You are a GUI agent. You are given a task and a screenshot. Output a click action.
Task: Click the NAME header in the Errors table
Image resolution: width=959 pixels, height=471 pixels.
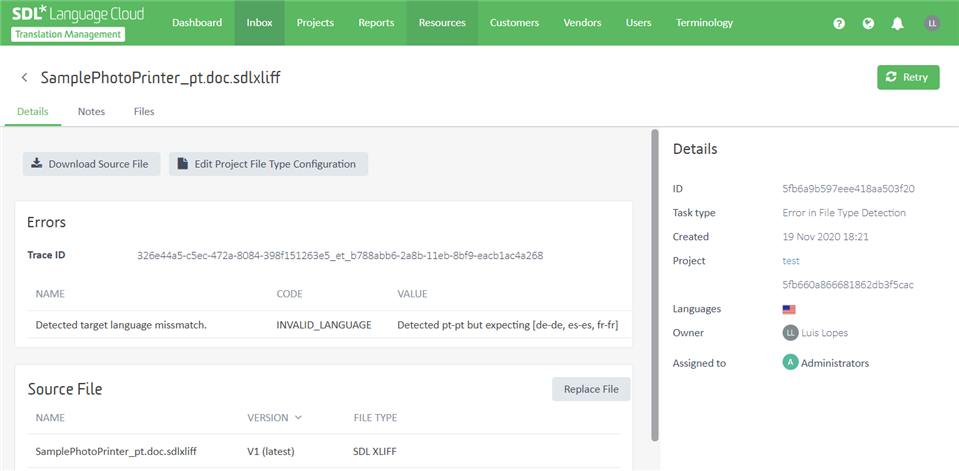click(x=50, y=294)
